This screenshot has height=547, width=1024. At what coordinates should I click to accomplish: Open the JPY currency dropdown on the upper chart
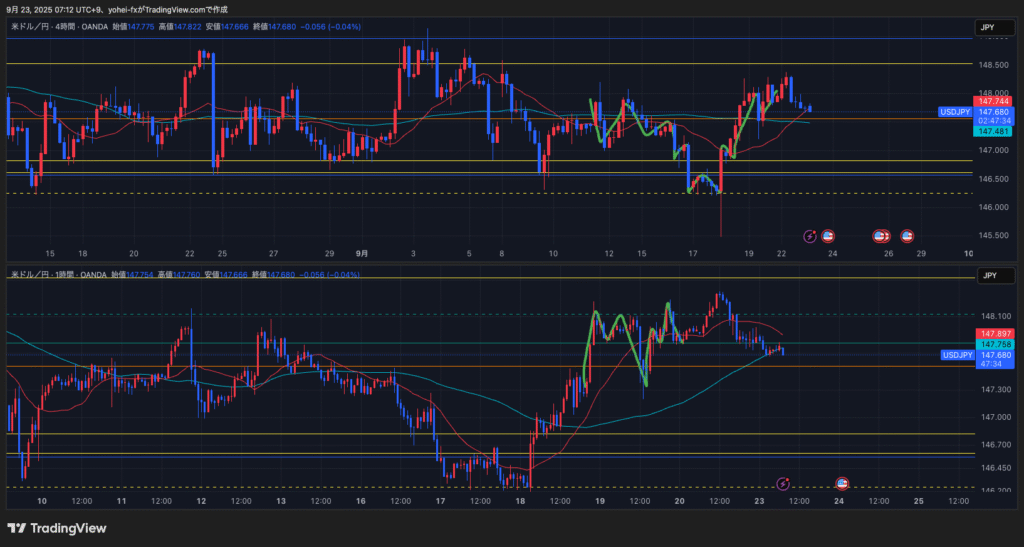[x=989, y=28]
